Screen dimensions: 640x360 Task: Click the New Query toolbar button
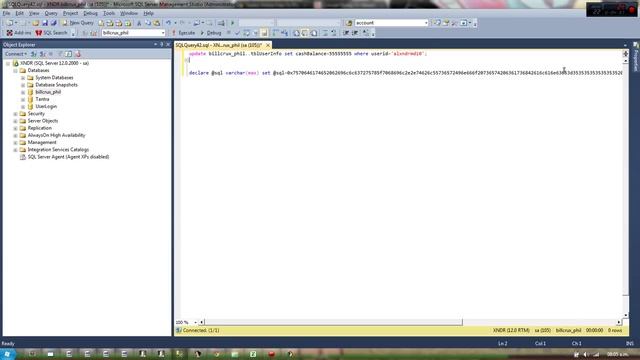78,23
